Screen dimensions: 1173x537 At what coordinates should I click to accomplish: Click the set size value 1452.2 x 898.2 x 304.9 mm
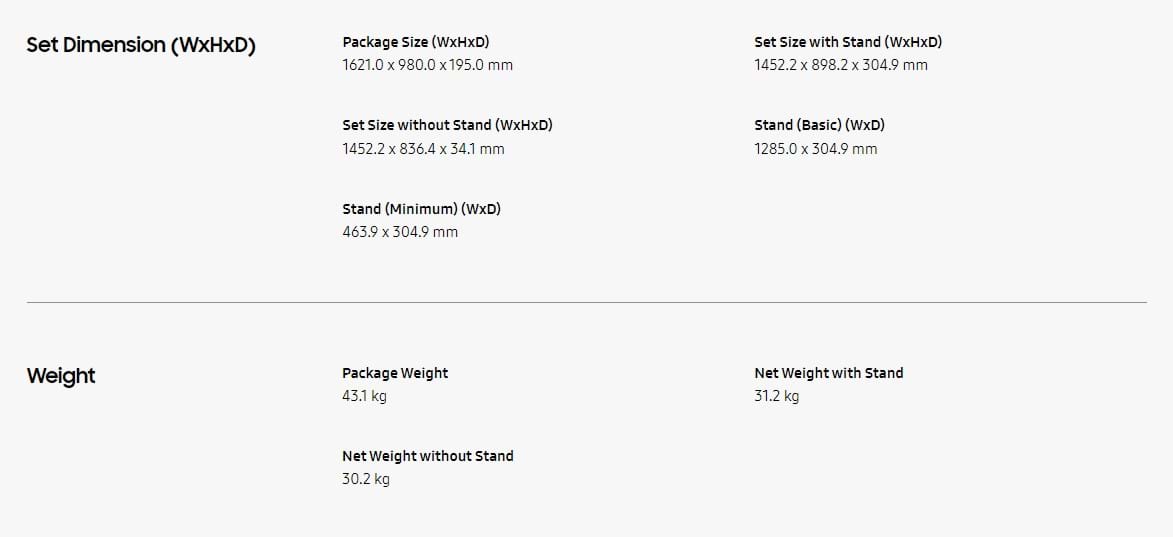840,65
